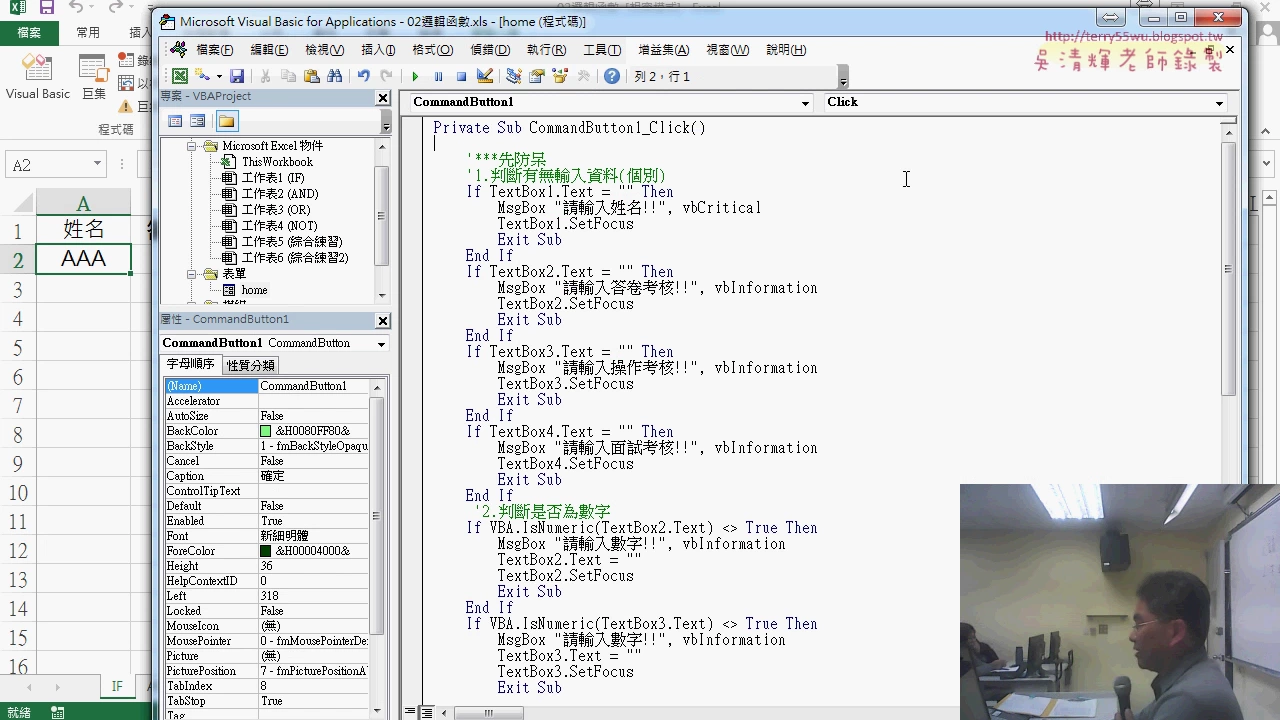
Task: Switch to 性質分類 properties tab
Action: click(x=250, y=365)
